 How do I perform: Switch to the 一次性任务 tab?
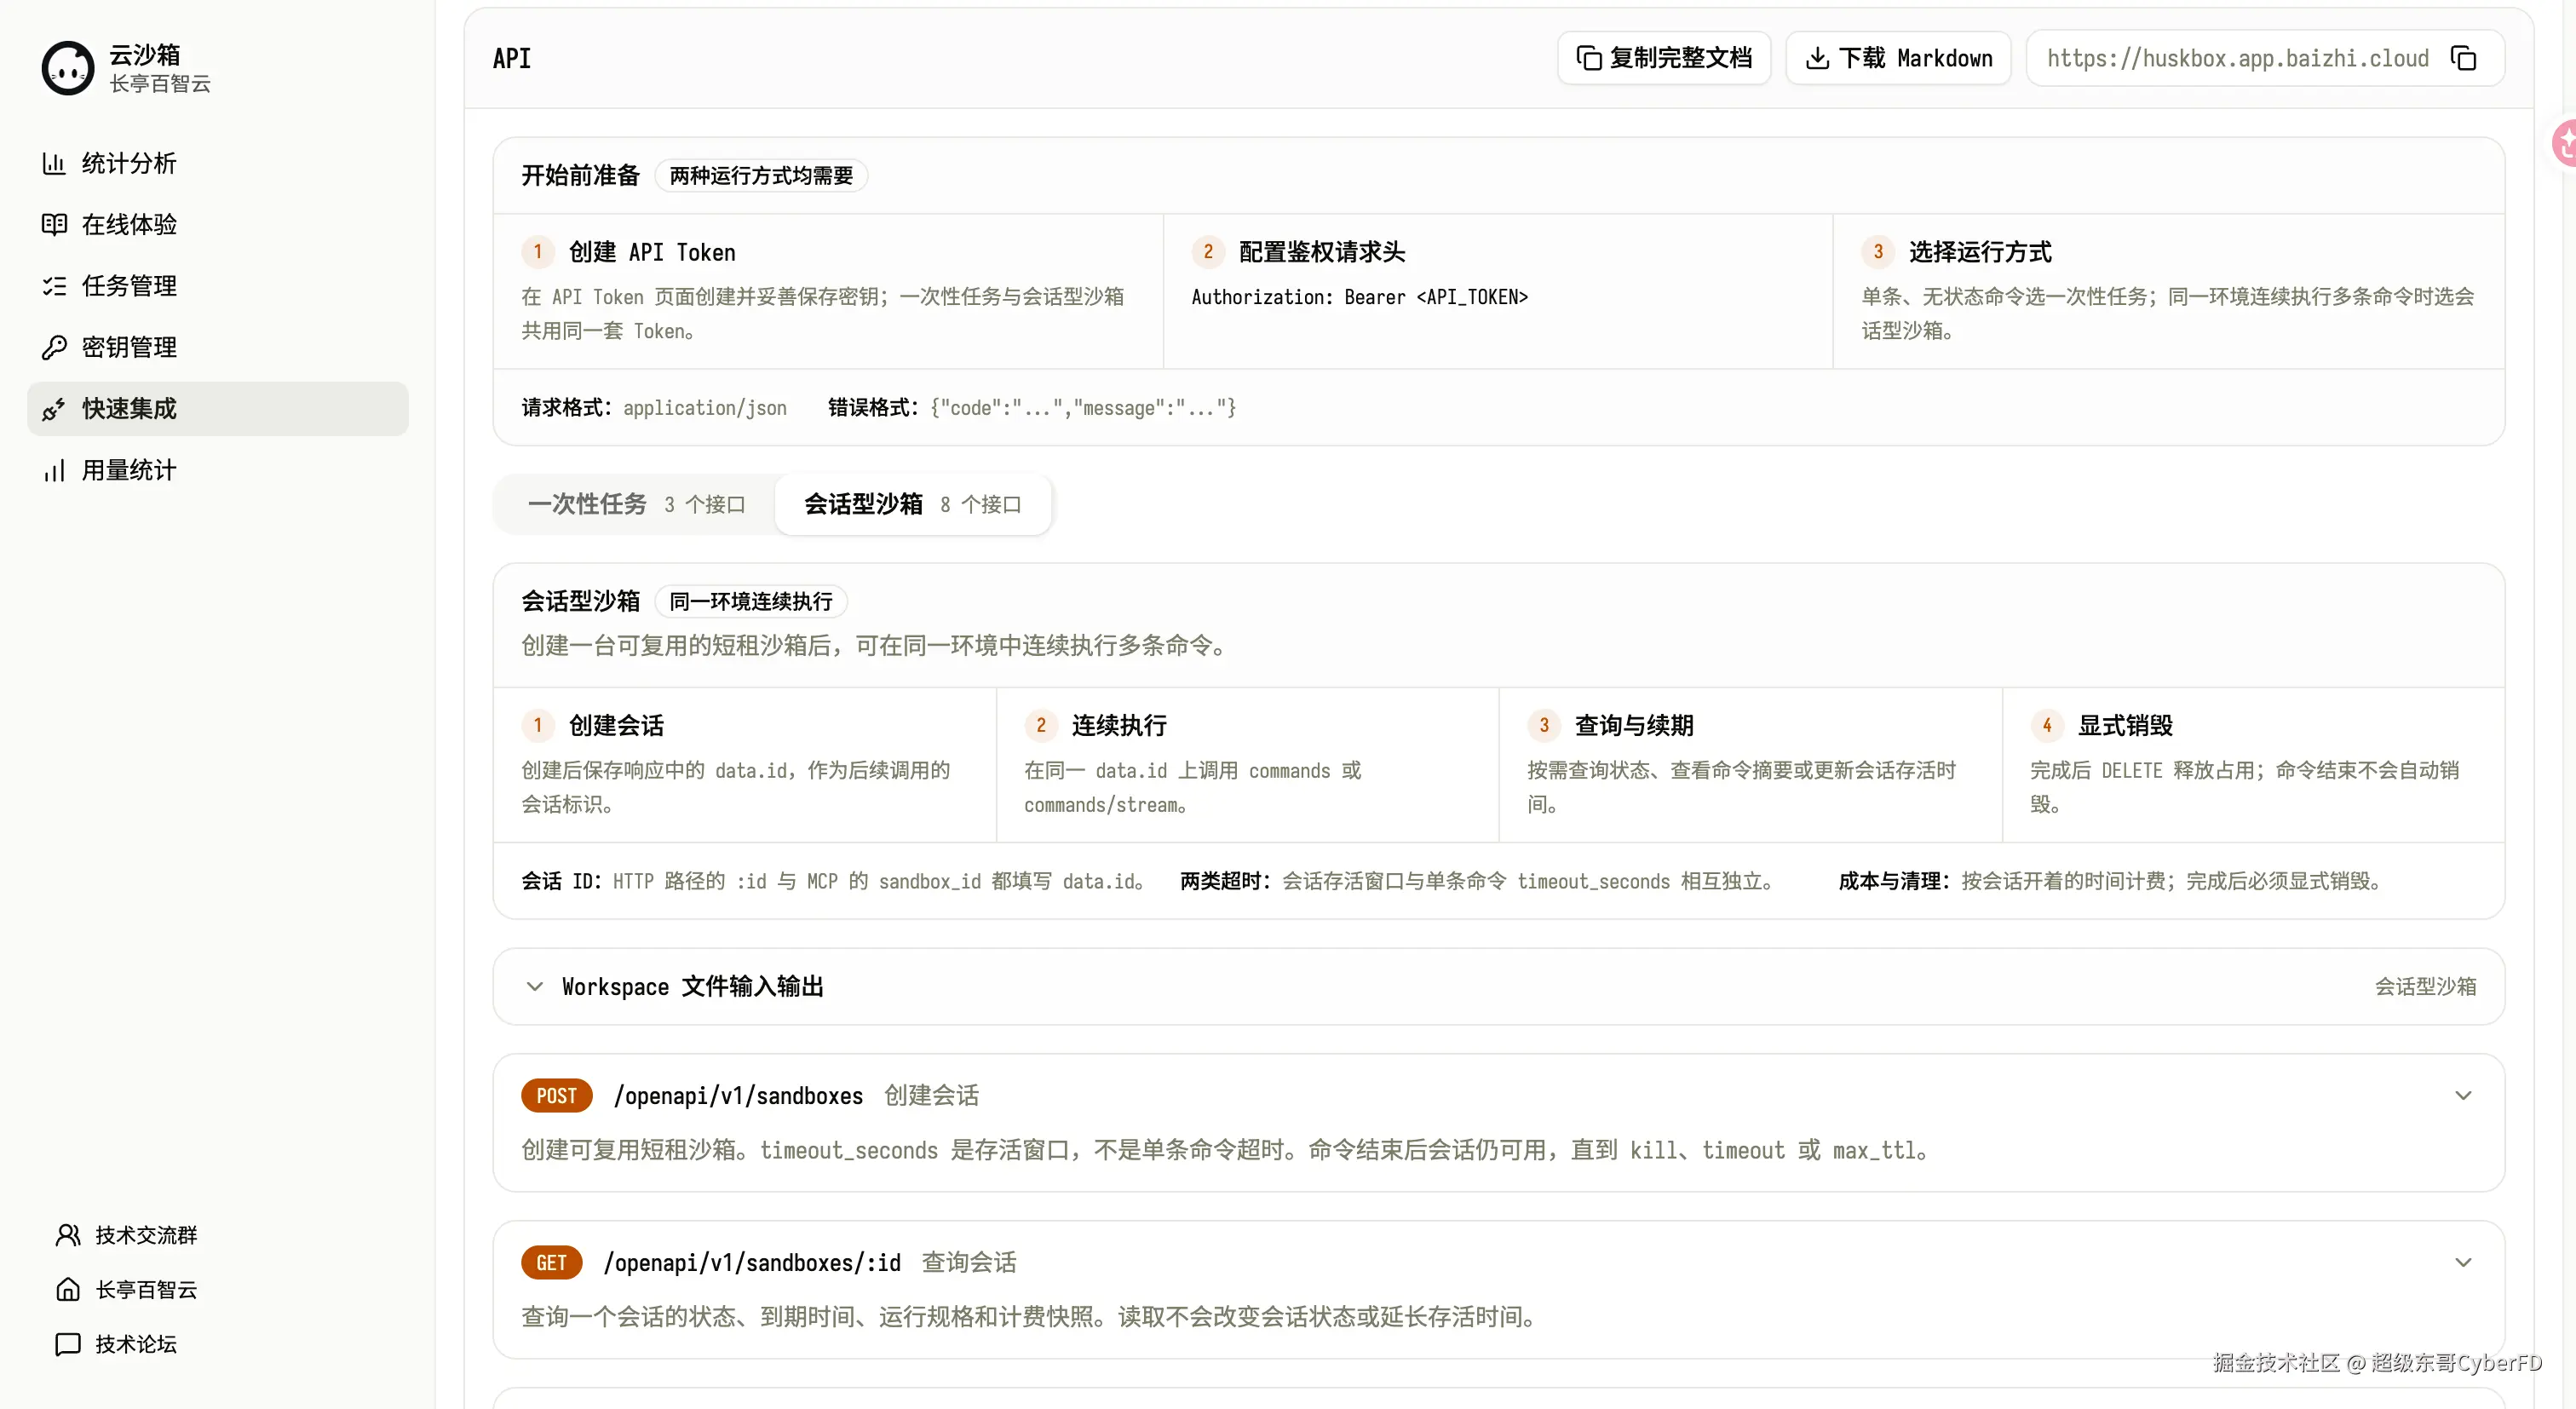(635, 504)
